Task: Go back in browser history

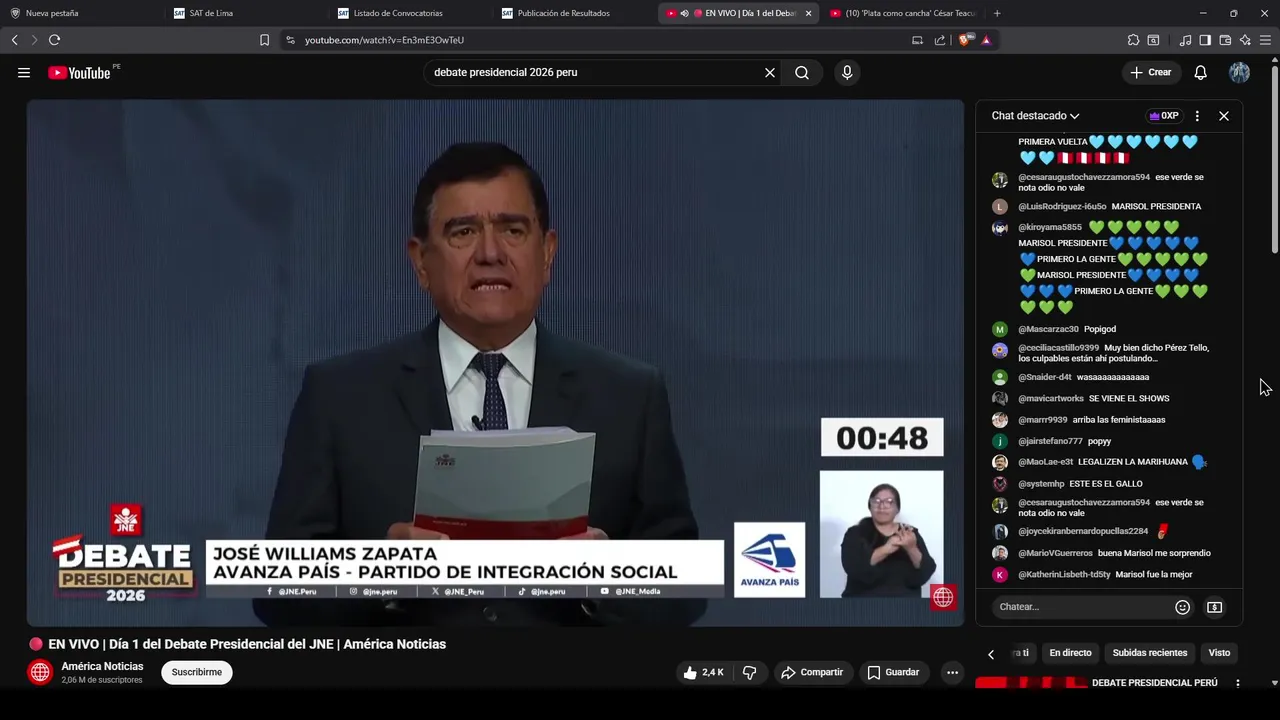Action: tap(14, 40)
